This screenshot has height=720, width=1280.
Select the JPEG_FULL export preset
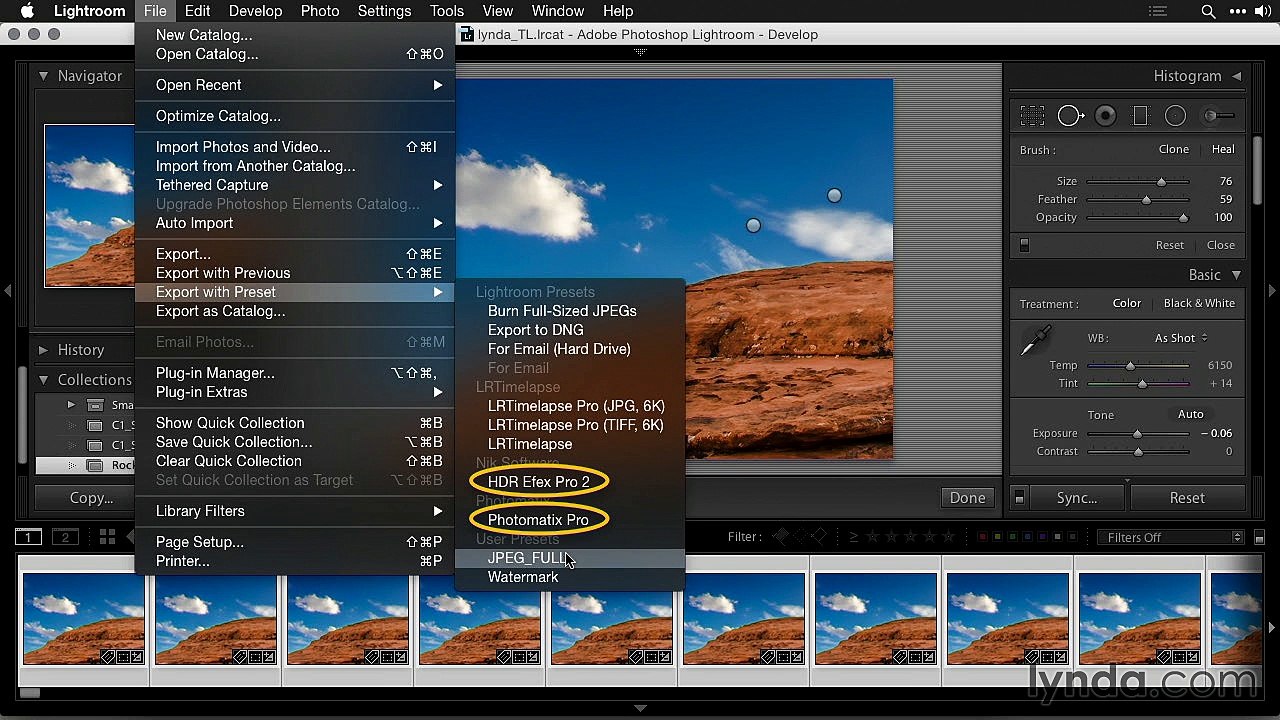tap(570, 558)
